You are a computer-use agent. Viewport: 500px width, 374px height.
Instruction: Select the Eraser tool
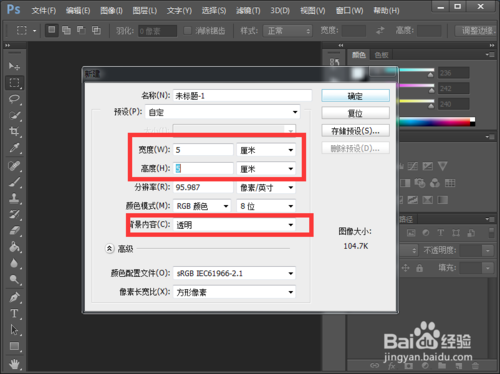[x=14, y=230]
